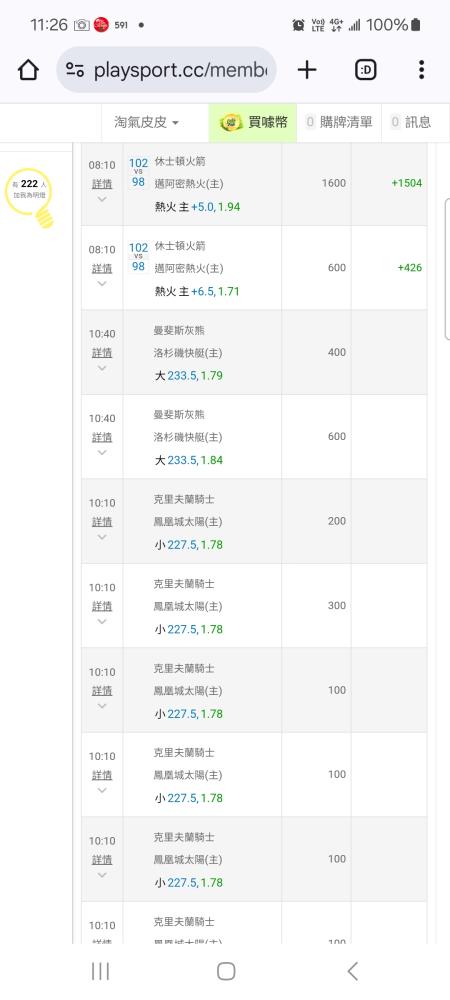The width and height of the screenshot is (450, 1000).
Task: Tap the playsport.cc address bar
Action: [x=166, y=70]
